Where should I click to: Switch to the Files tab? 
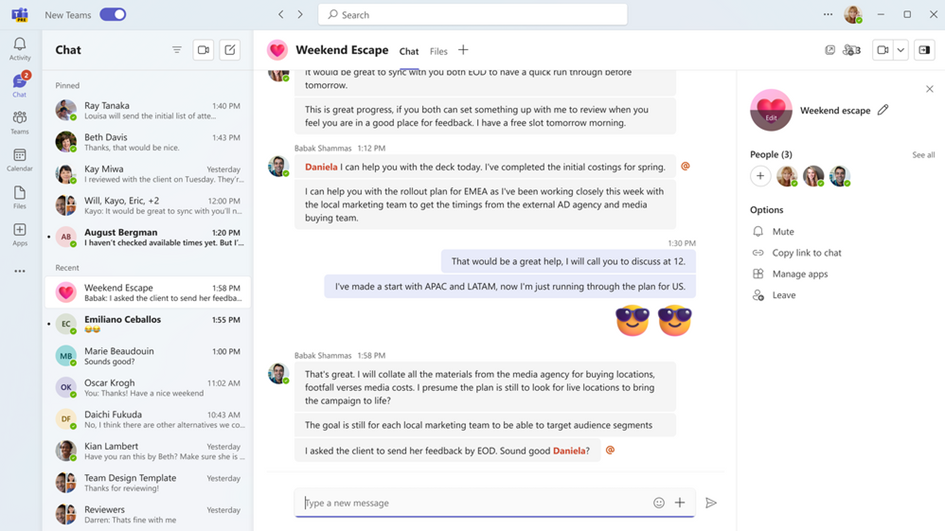point(438,51)
